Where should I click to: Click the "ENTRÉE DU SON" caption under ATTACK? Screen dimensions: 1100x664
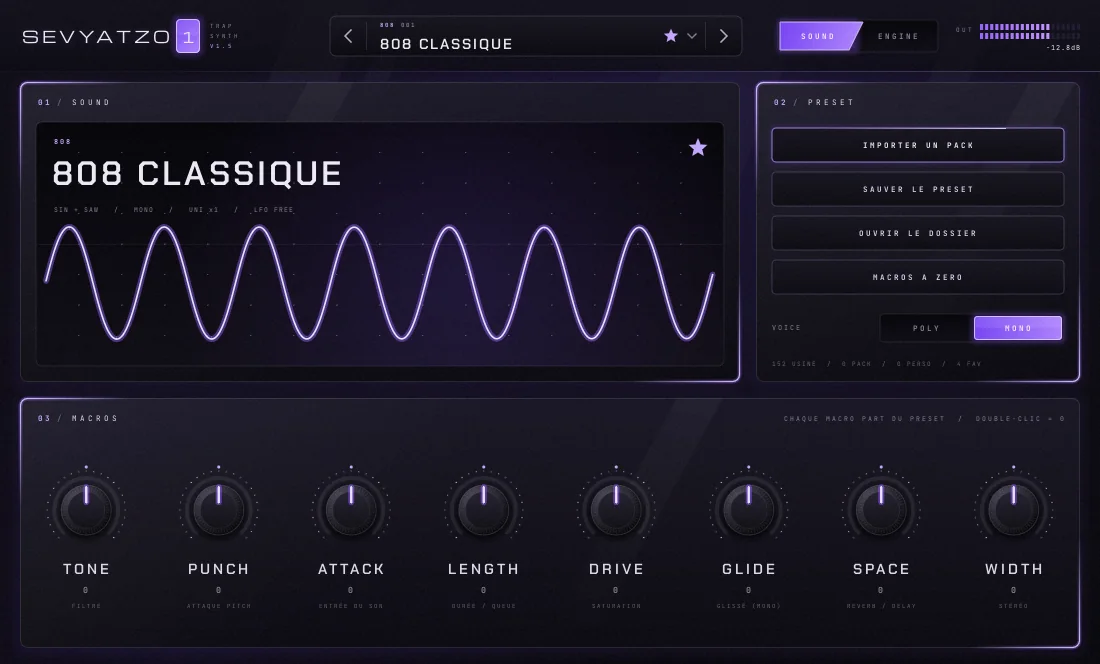click(x=351, y=606)
